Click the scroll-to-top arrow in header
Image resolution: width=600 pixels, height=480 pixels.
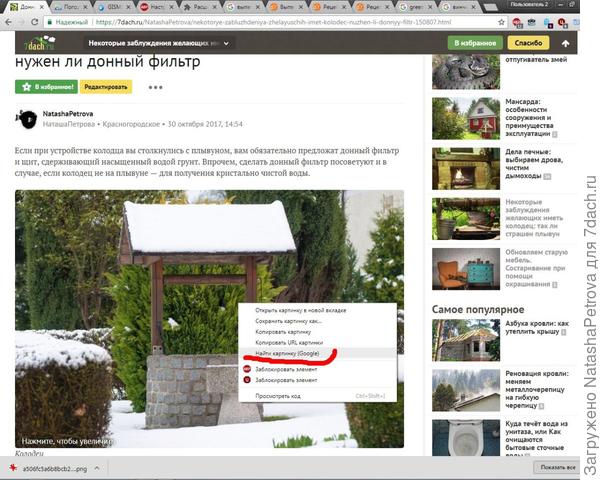567,43
